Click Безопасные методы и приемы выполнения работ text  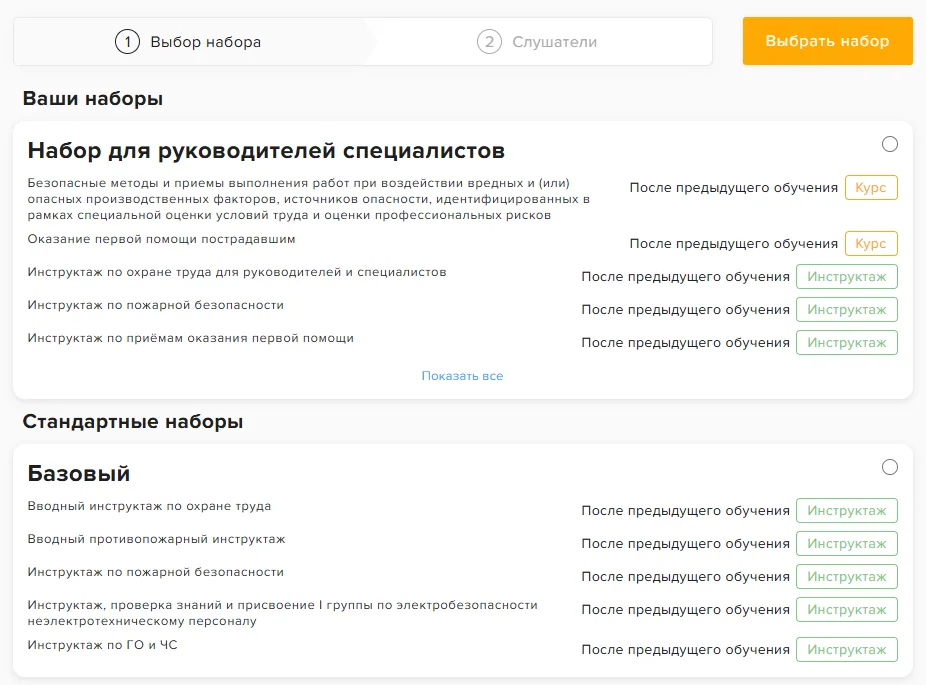click(x=308, y=199)
